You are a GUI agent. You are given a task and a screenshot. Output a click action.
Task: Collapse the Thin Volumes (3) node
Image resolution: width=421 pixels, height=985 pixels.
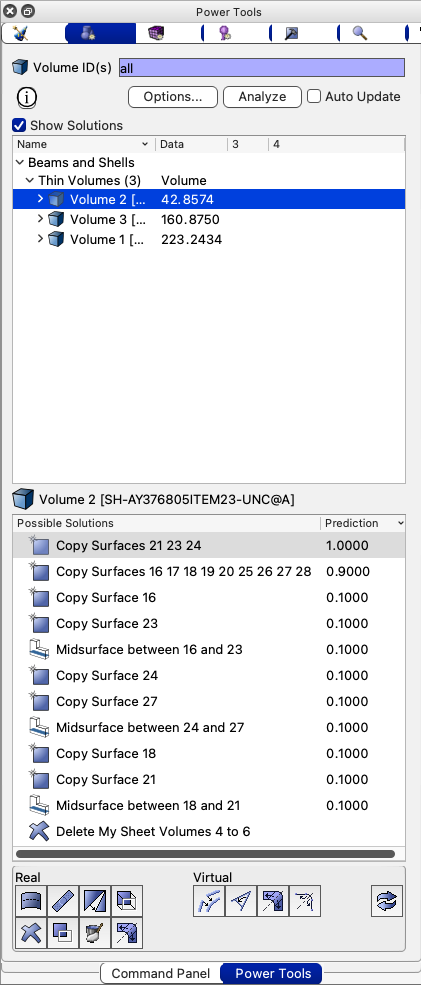30,180
